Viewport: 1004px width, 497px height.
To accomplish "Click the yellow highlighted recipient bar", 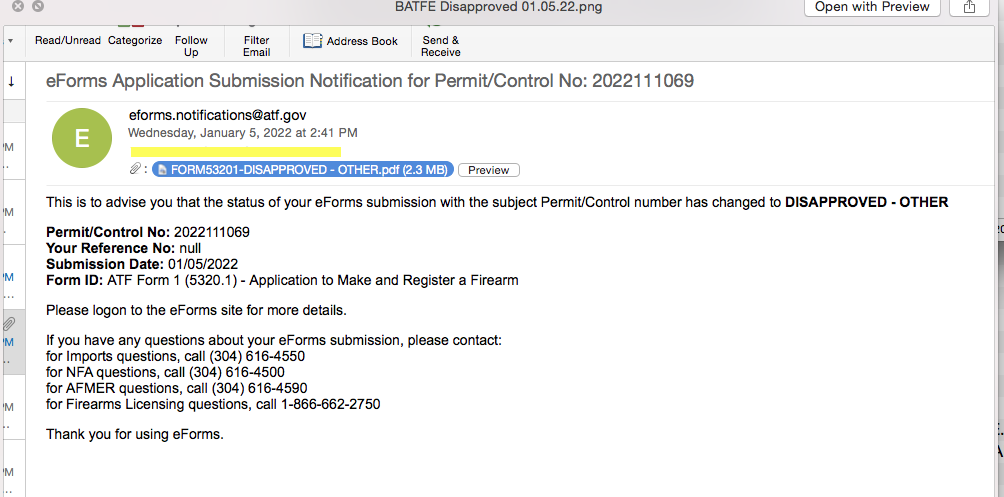I will tap(236, 152).
